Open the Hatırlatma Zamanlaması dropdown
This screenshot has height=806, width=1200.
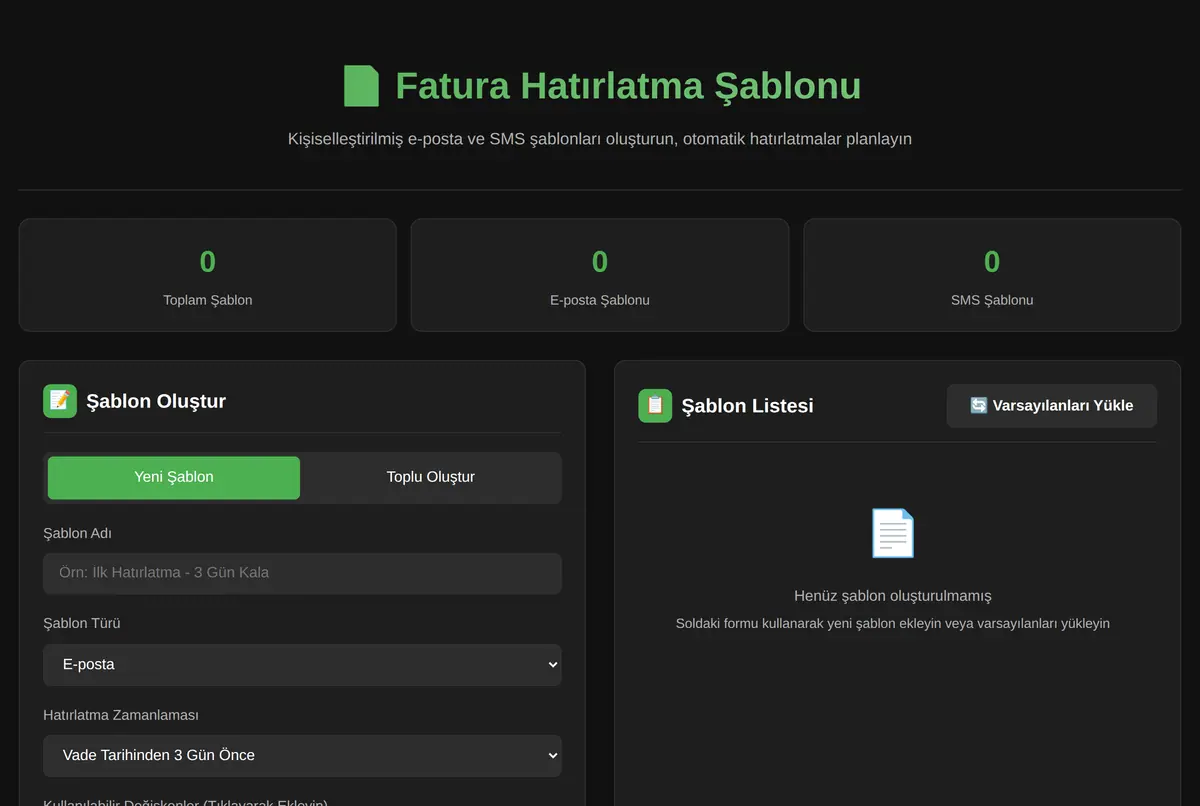pos(302,755)
